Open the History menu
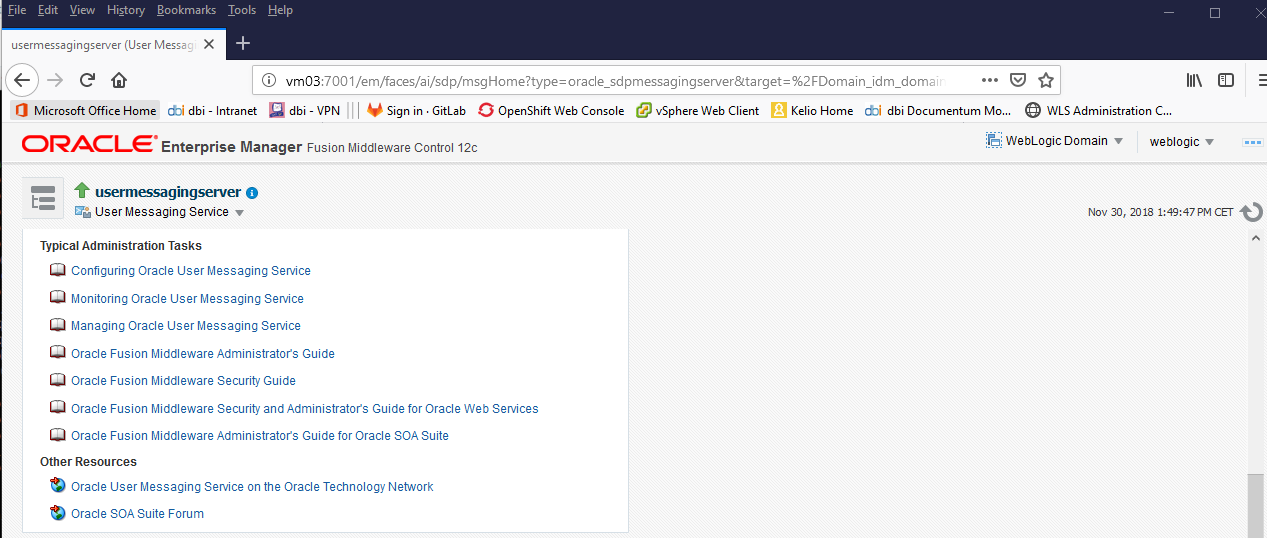 tap(125, 10)
